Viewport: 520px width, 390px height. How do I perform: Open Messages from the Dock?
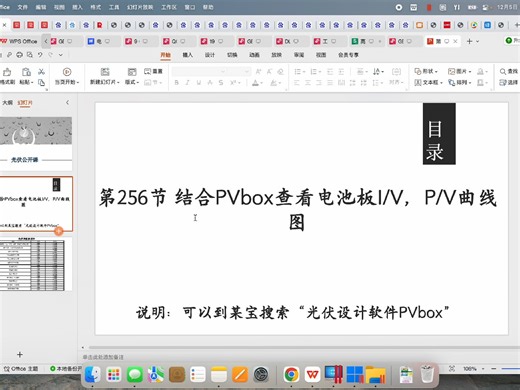click(x=134, y=374)
